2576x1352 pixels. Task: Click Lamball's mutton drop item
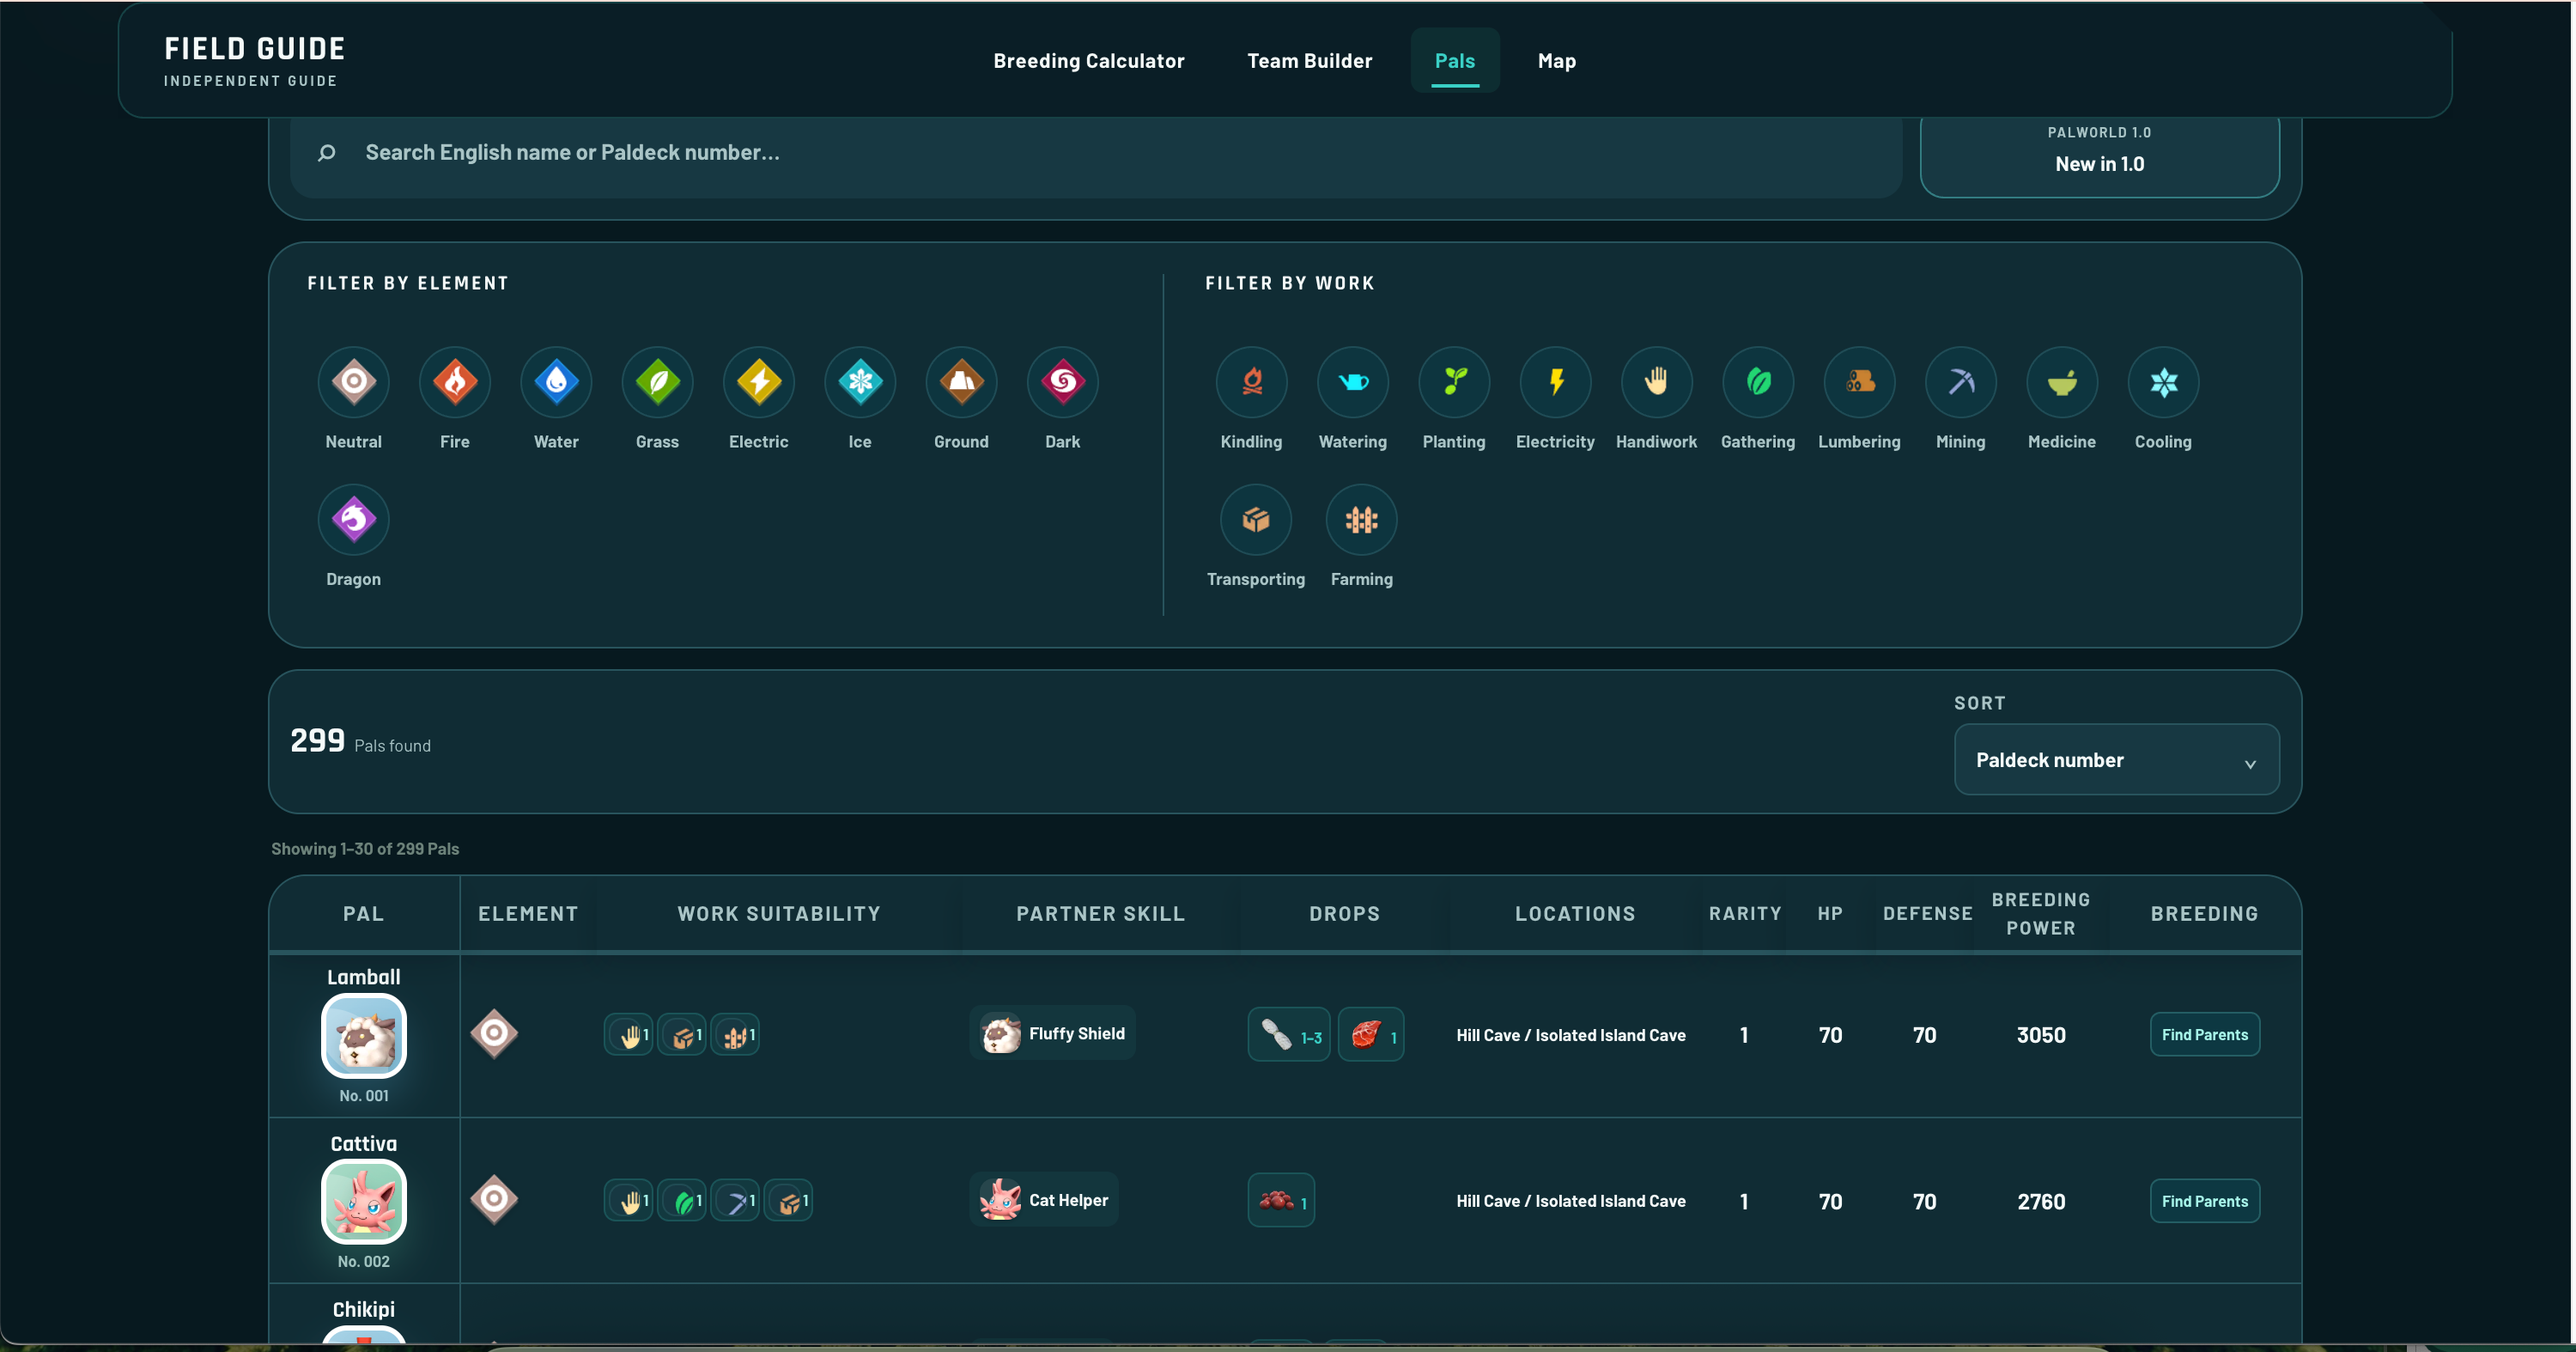[x=1371, y=1034]
